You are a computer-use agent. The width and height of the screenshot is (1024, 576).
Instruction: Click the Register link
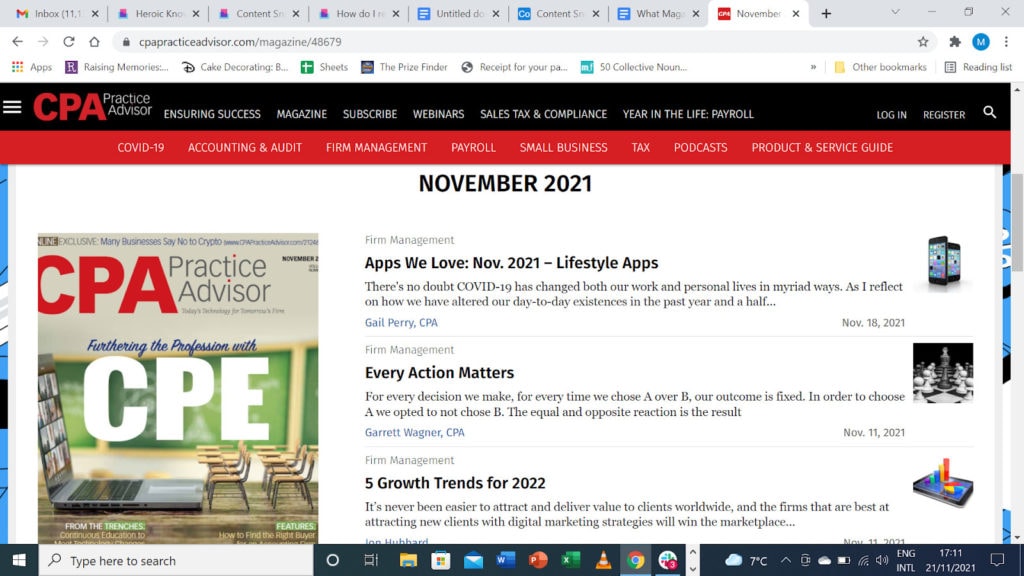point(944,115)
